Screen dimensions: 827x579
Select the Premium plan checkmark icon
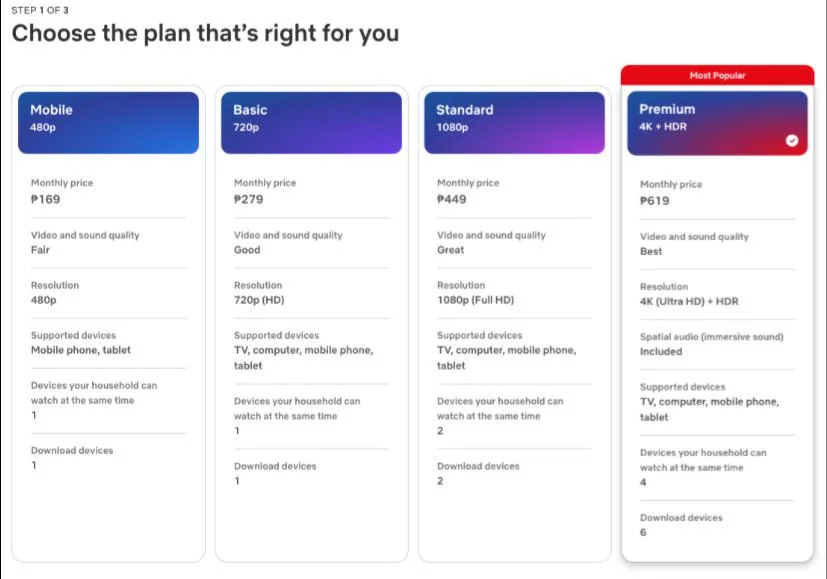coord(793,141)
